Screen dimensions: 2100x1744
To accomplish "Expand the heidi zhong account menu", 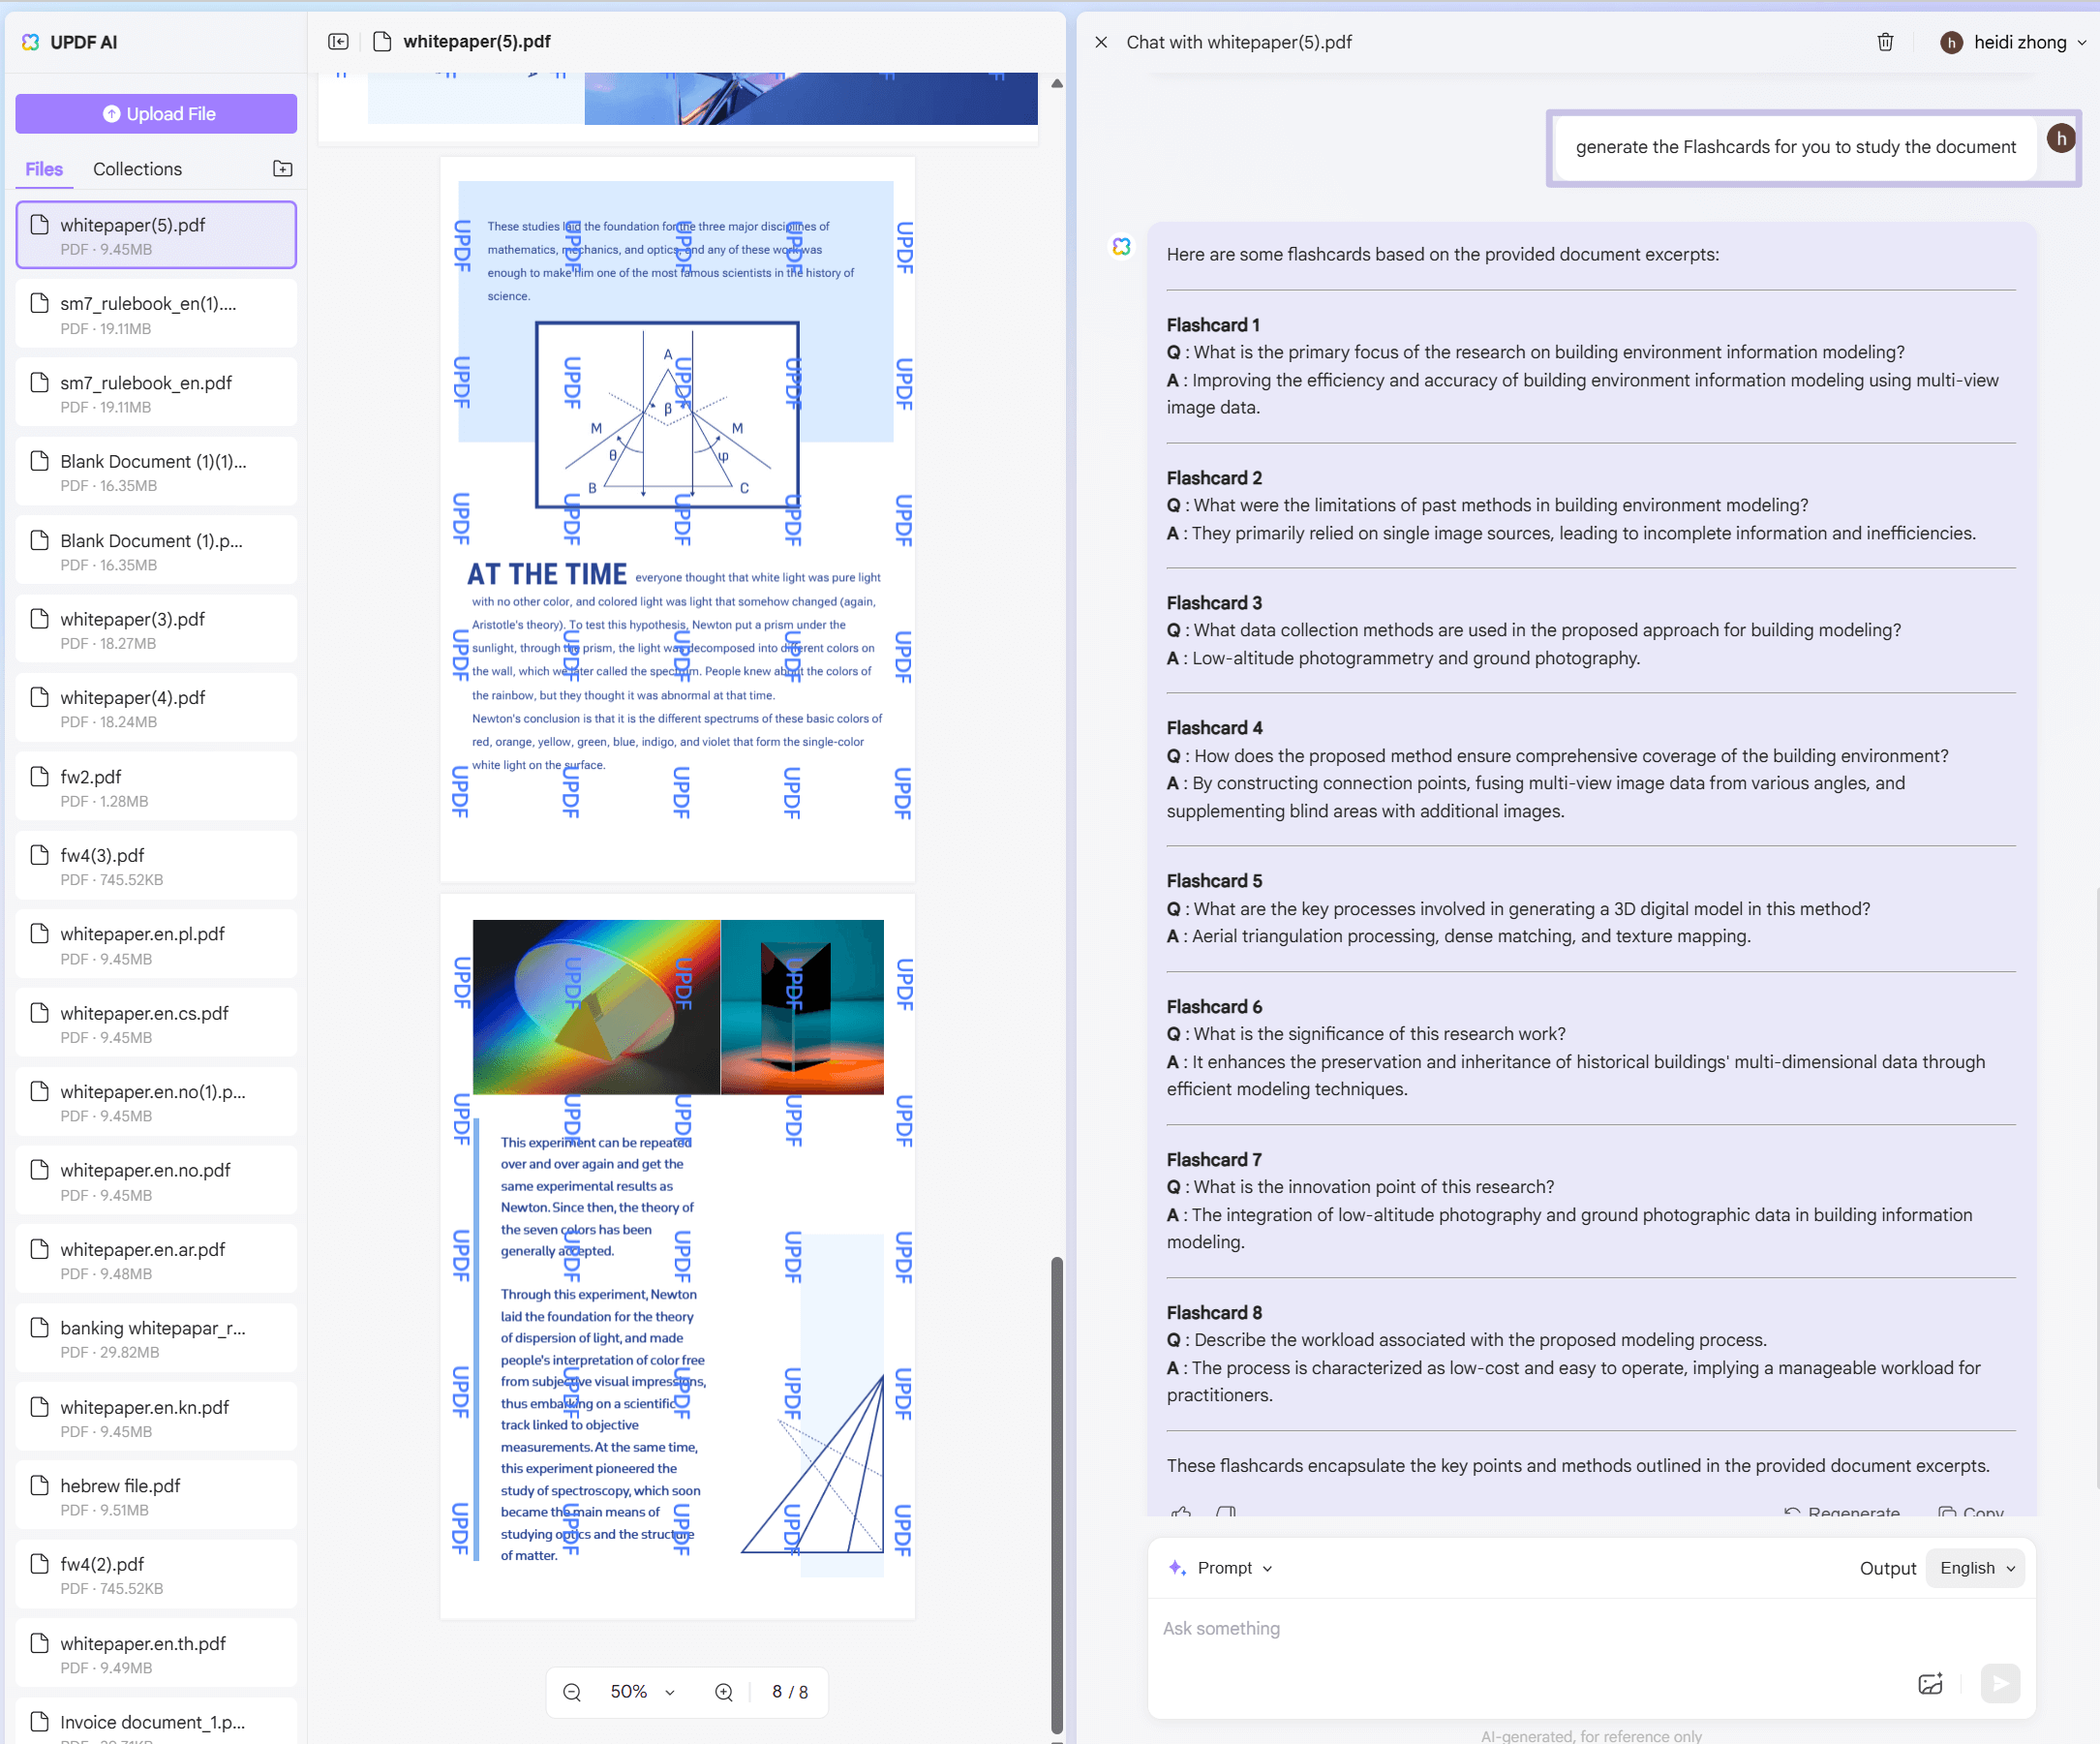I will [x=2013, y=42].
